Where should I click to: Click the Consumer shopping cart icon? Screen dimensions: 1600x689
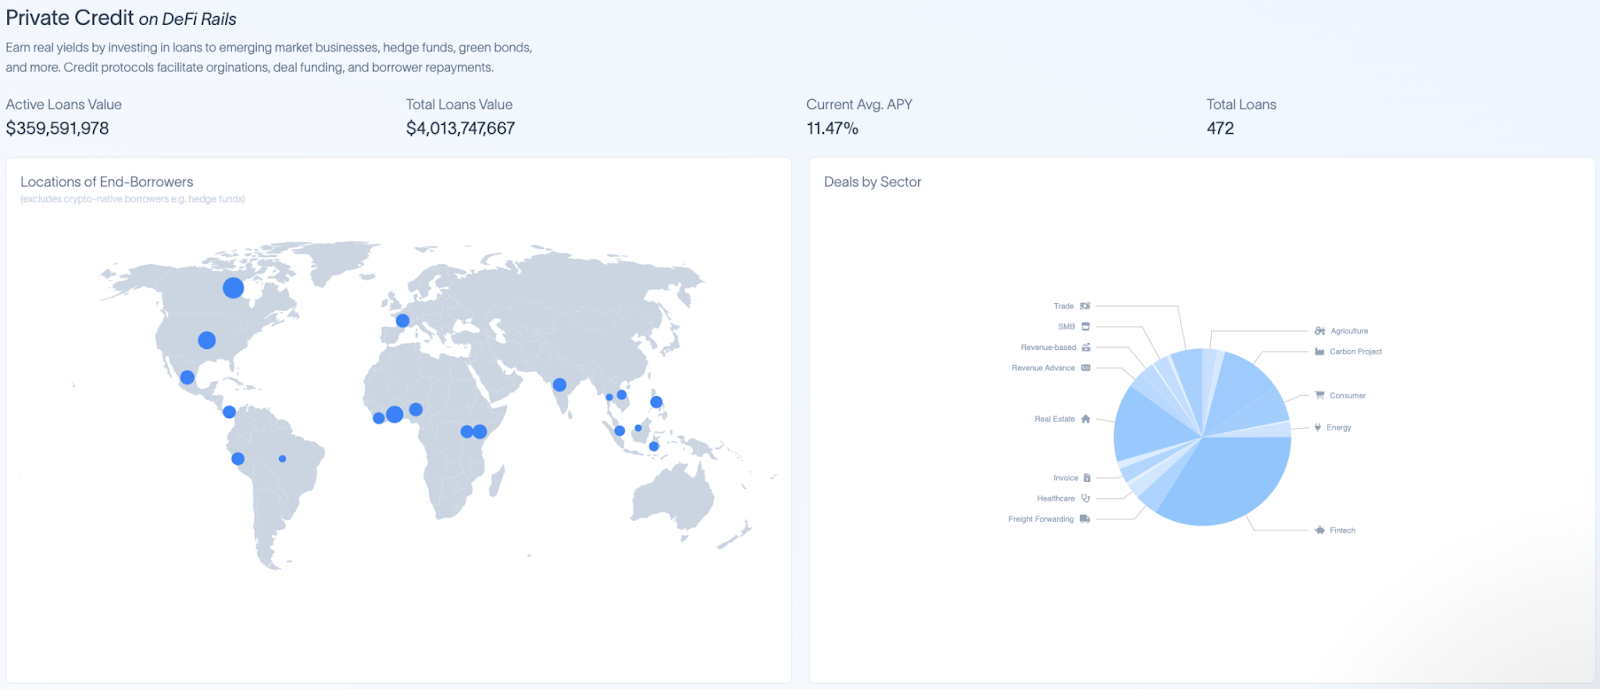1320,395
